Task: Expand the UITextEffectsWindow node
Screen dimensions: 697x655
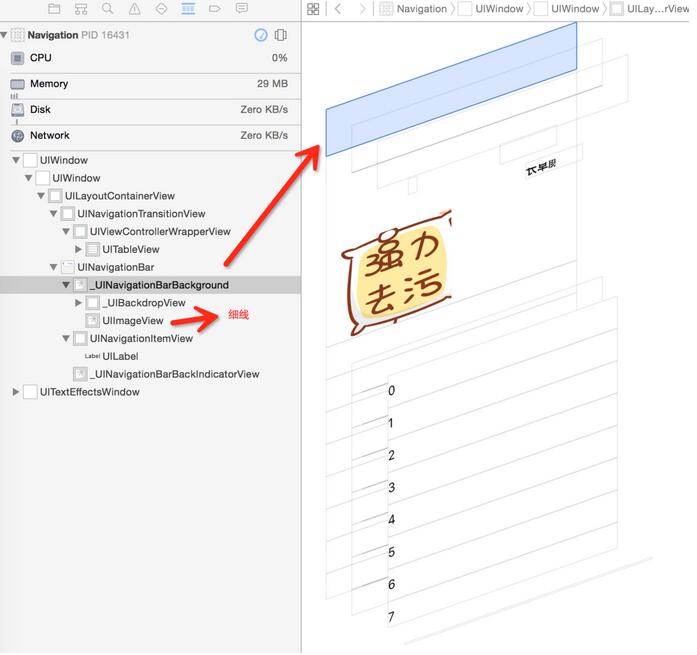Action: click(x=16, y=392)
